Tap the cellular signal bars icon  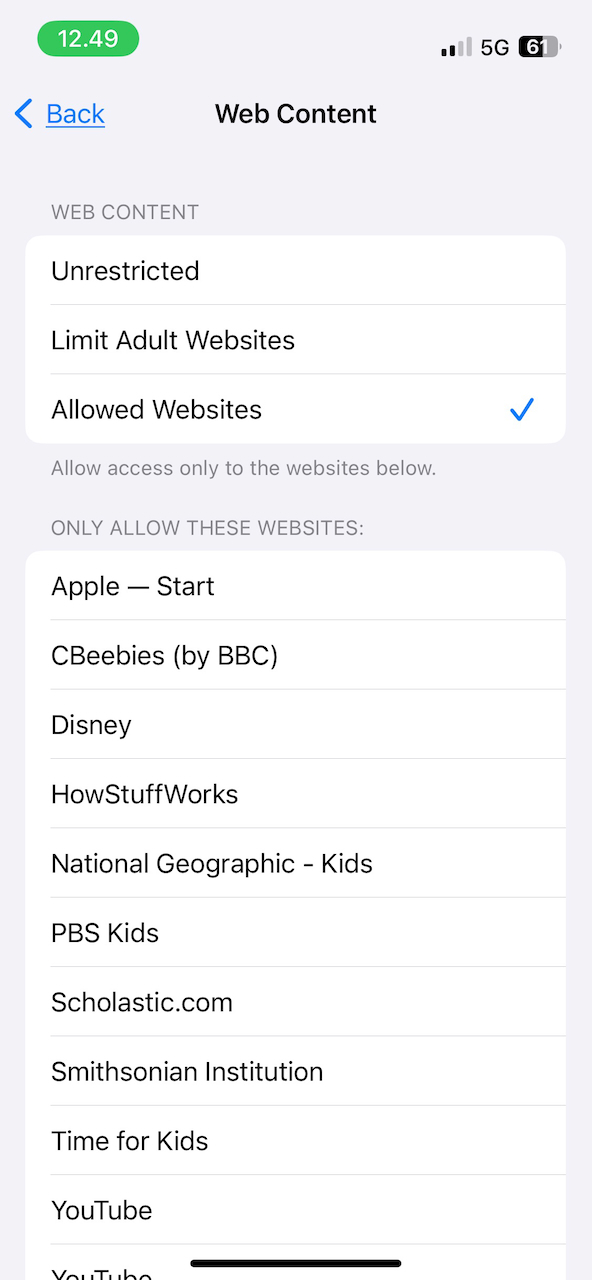(x=456, y=47)
